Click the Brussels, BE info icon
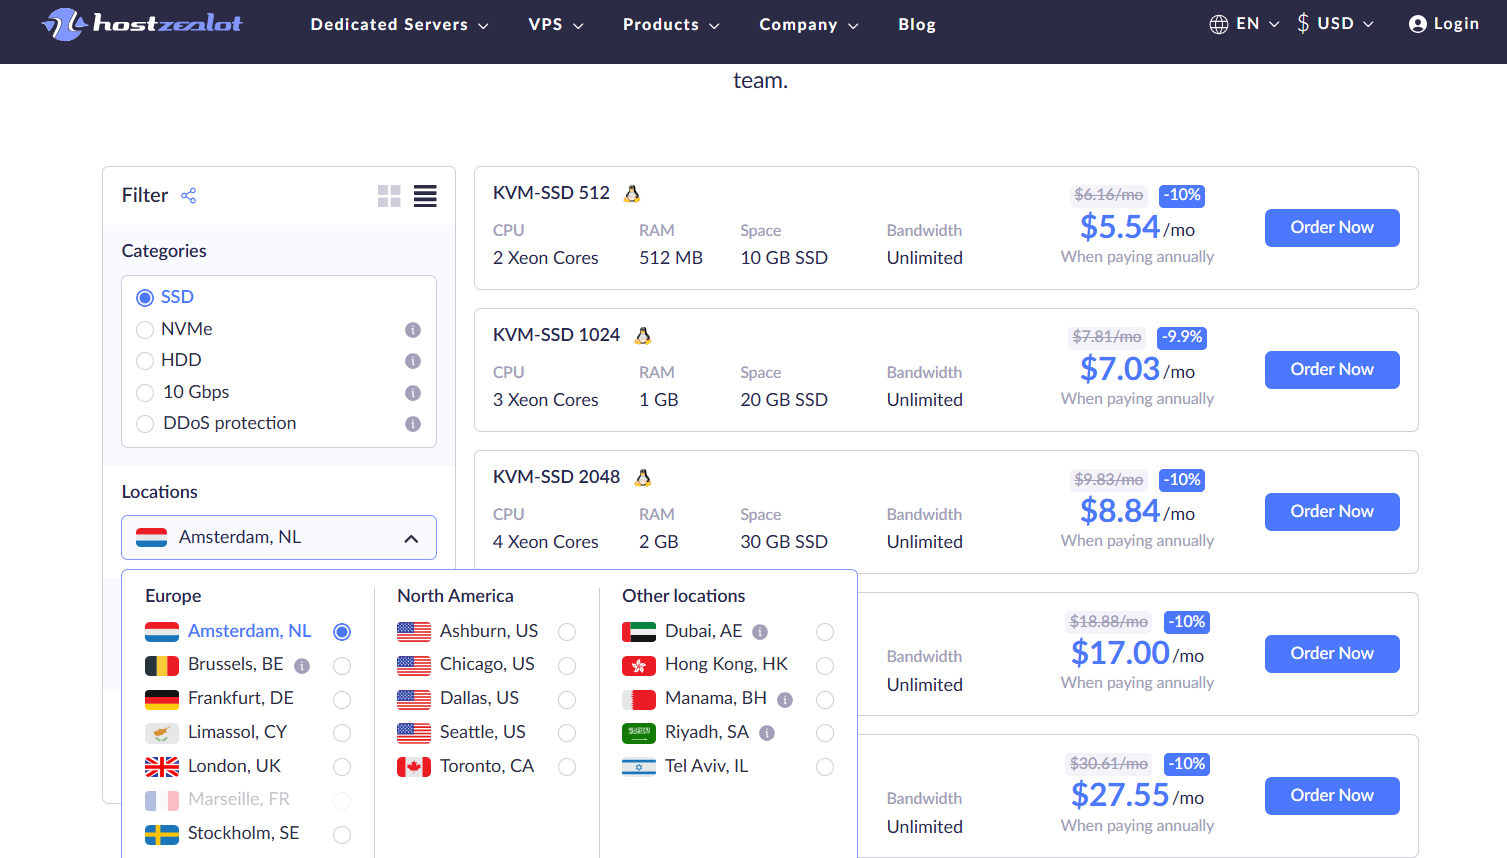 tap(302, 665)
